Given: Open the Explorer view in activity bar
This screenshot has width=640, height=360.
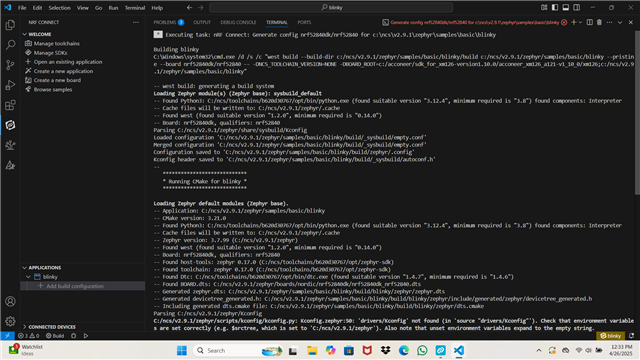Looking at the screenshot, I should coord(10,25).
